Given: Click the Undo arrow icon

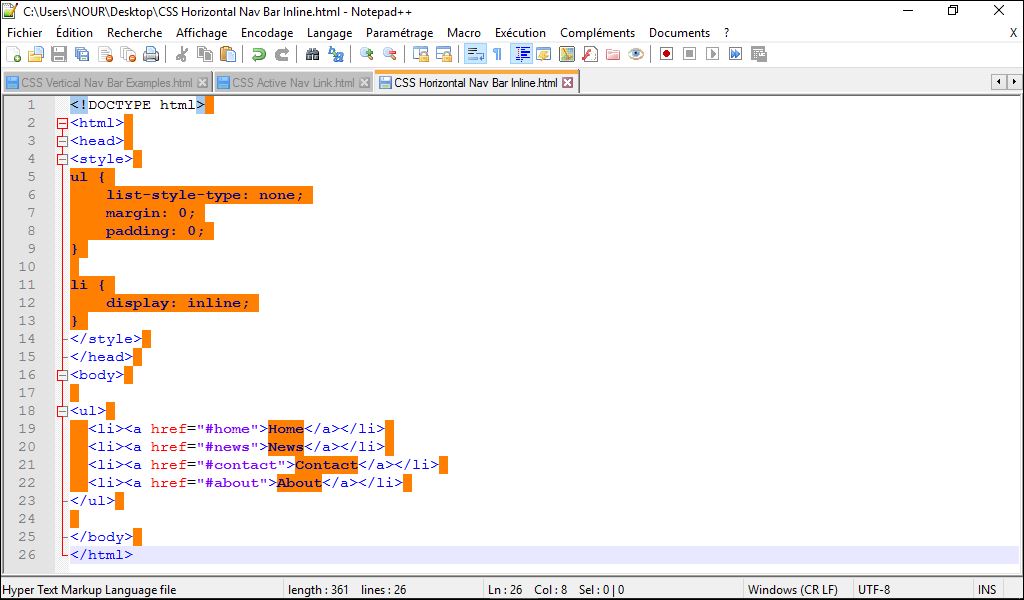Looking at the screenshot, I should tap(259, 54).
